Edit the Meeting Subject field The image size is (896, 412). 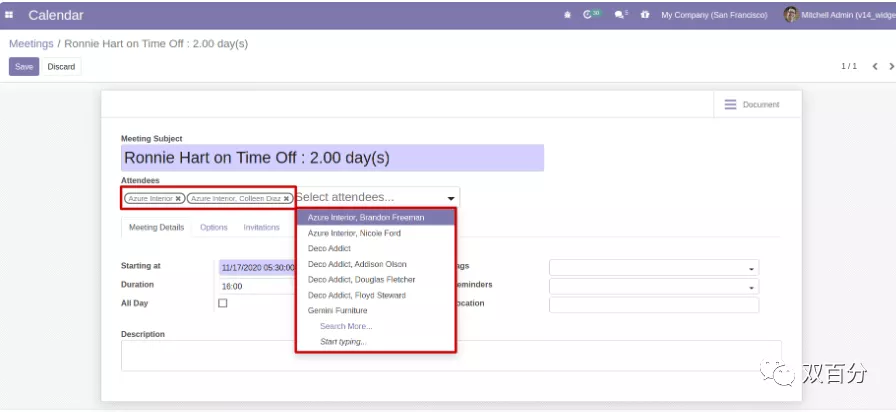coord(332,158)
